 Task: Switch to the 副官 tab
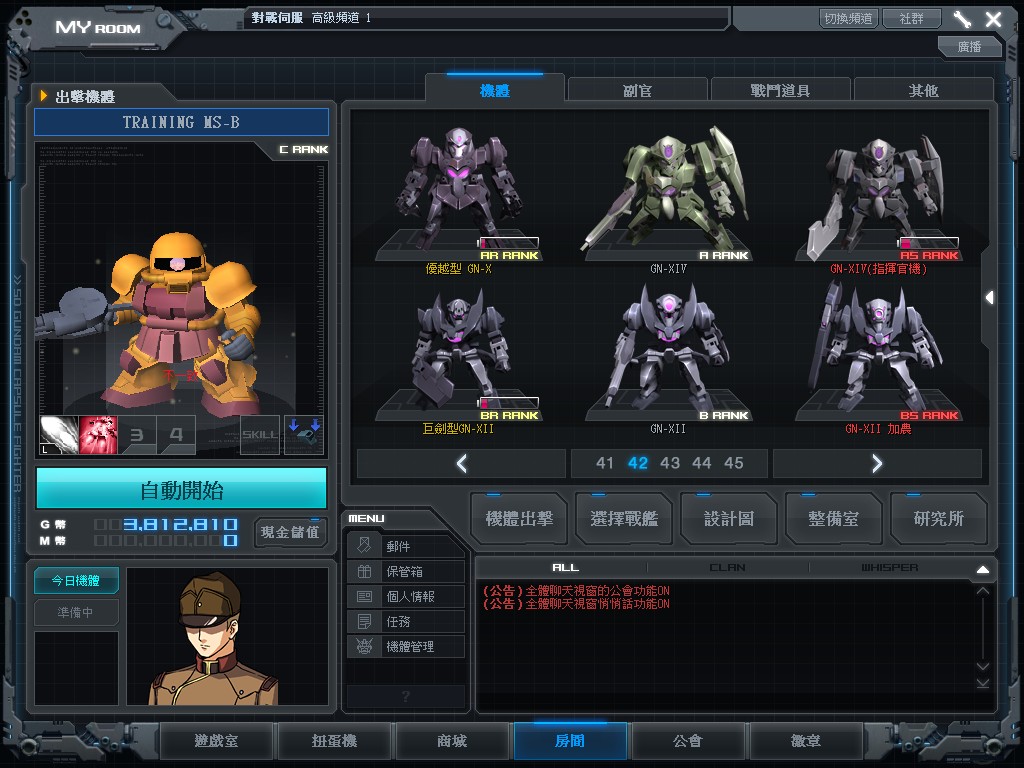[637, 90]
